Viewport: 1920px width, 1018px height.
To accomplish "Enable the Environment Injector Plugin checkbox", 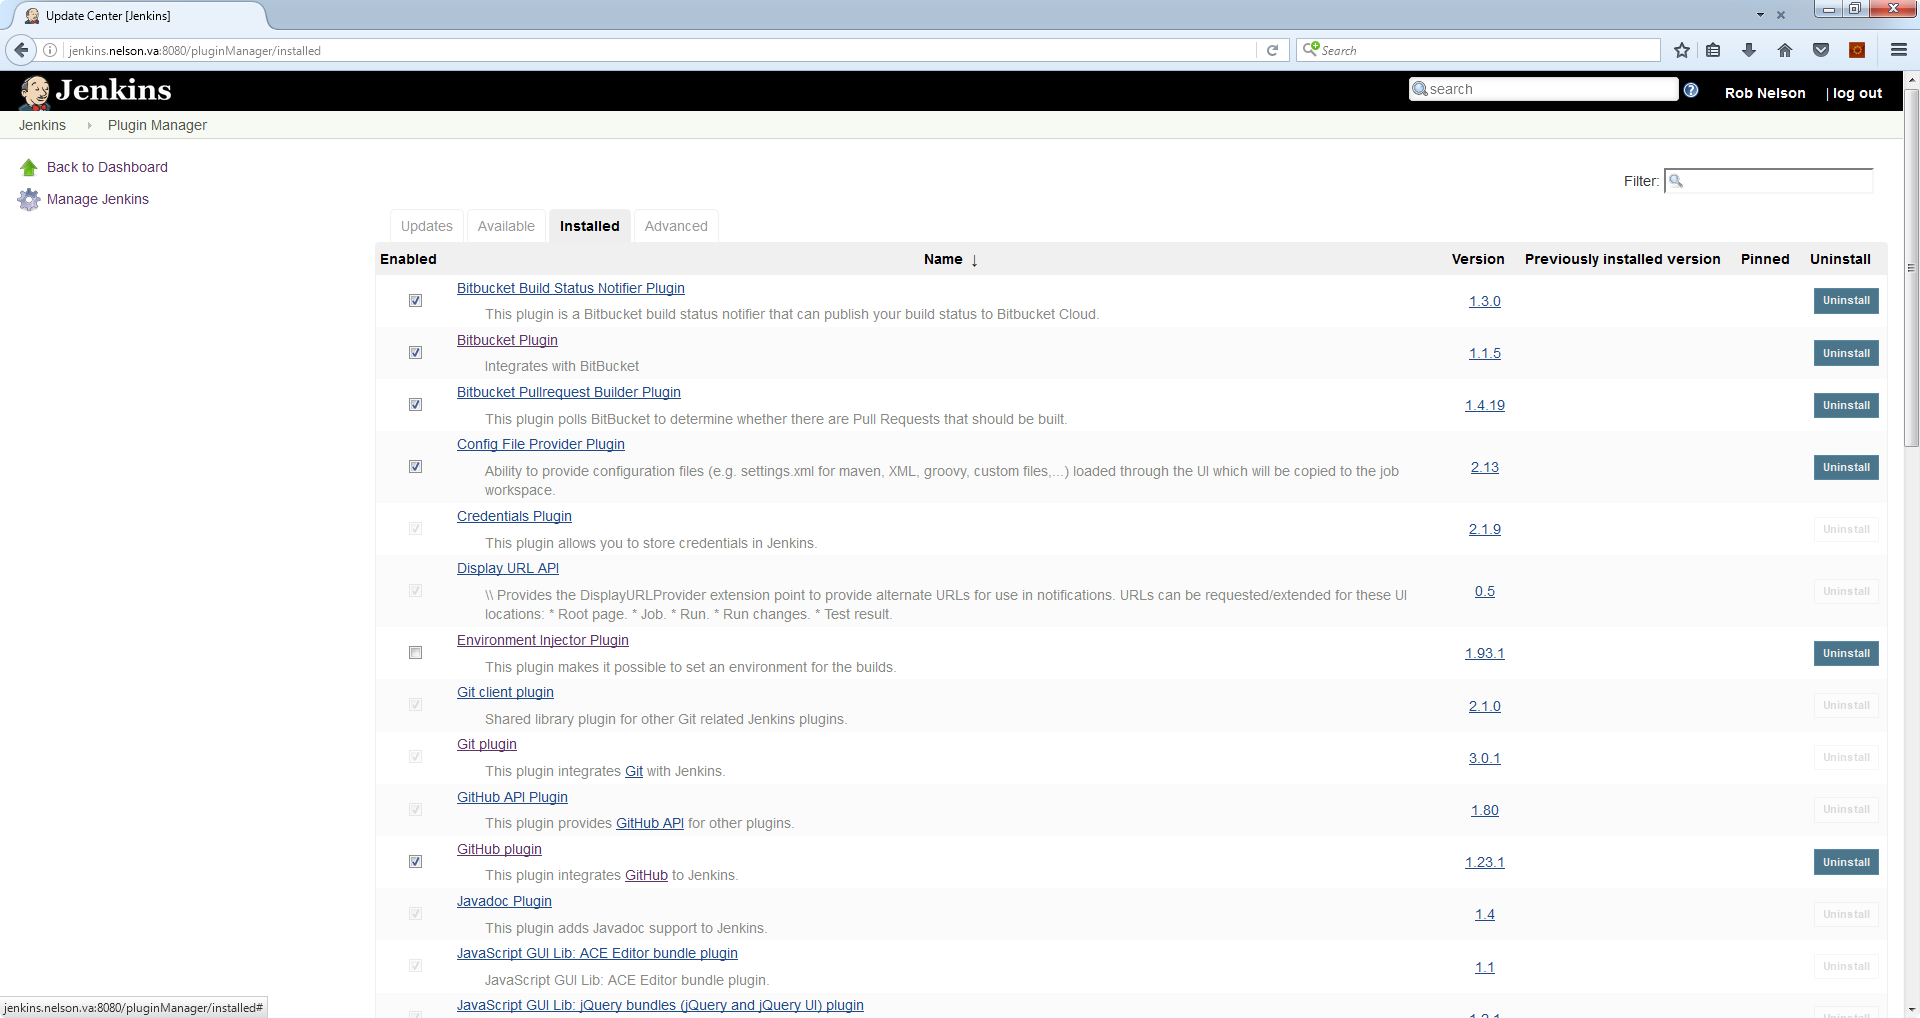I will coord(415,653).
